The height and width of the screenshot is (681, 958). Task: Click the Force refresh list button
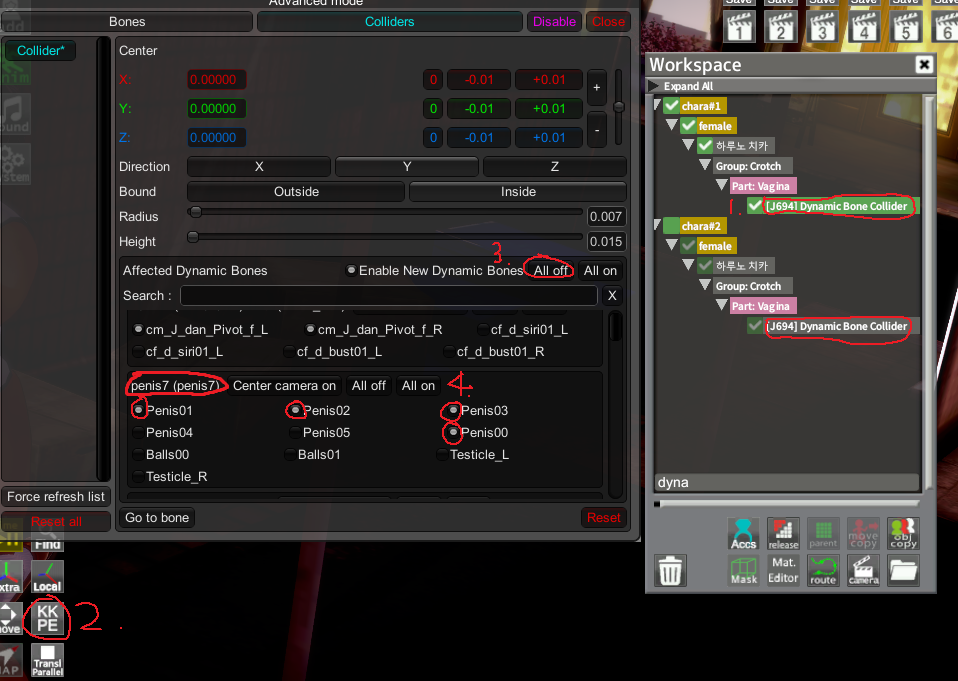coord(56,497)
